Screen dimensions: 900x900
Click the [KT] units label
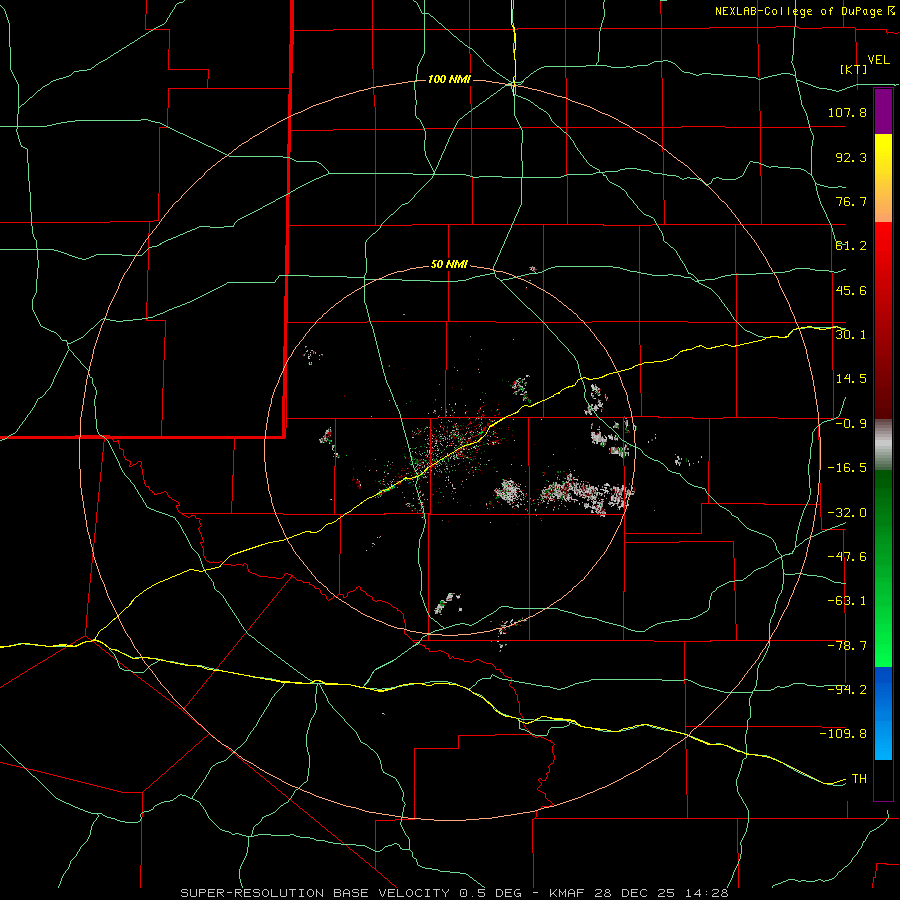point(853,69)
